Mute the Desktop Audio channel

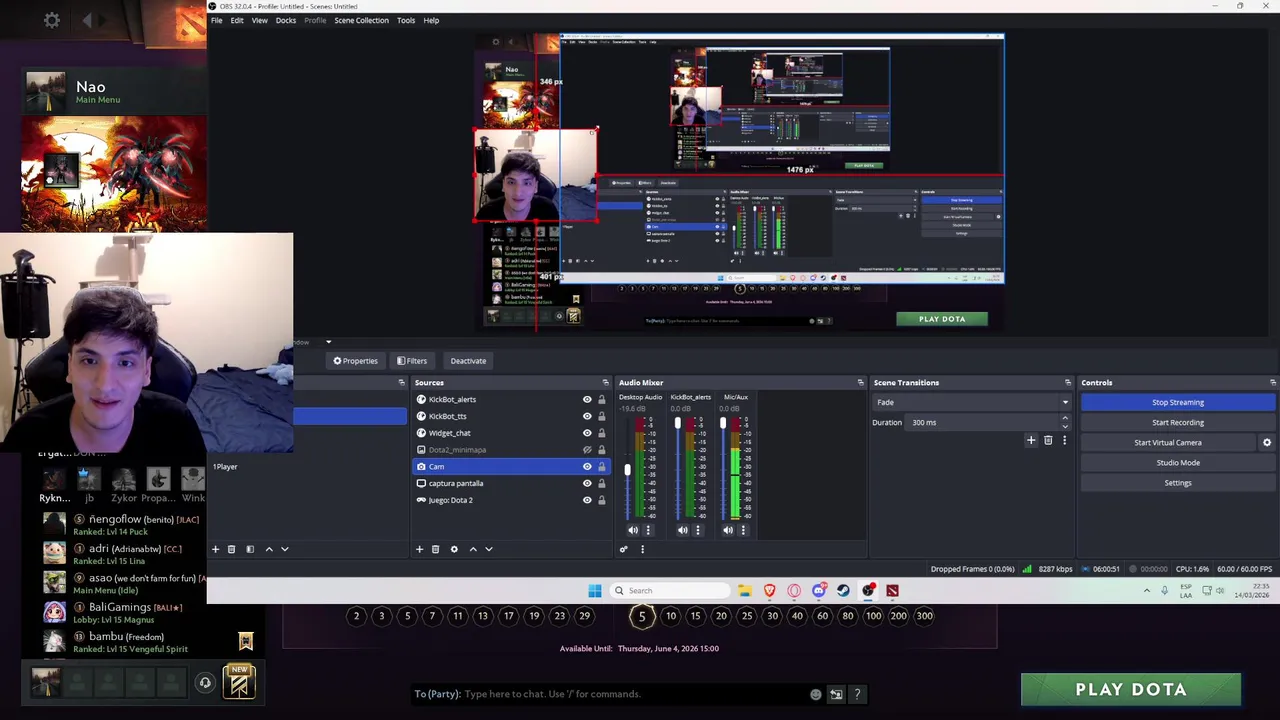click(x=633, y=530)
